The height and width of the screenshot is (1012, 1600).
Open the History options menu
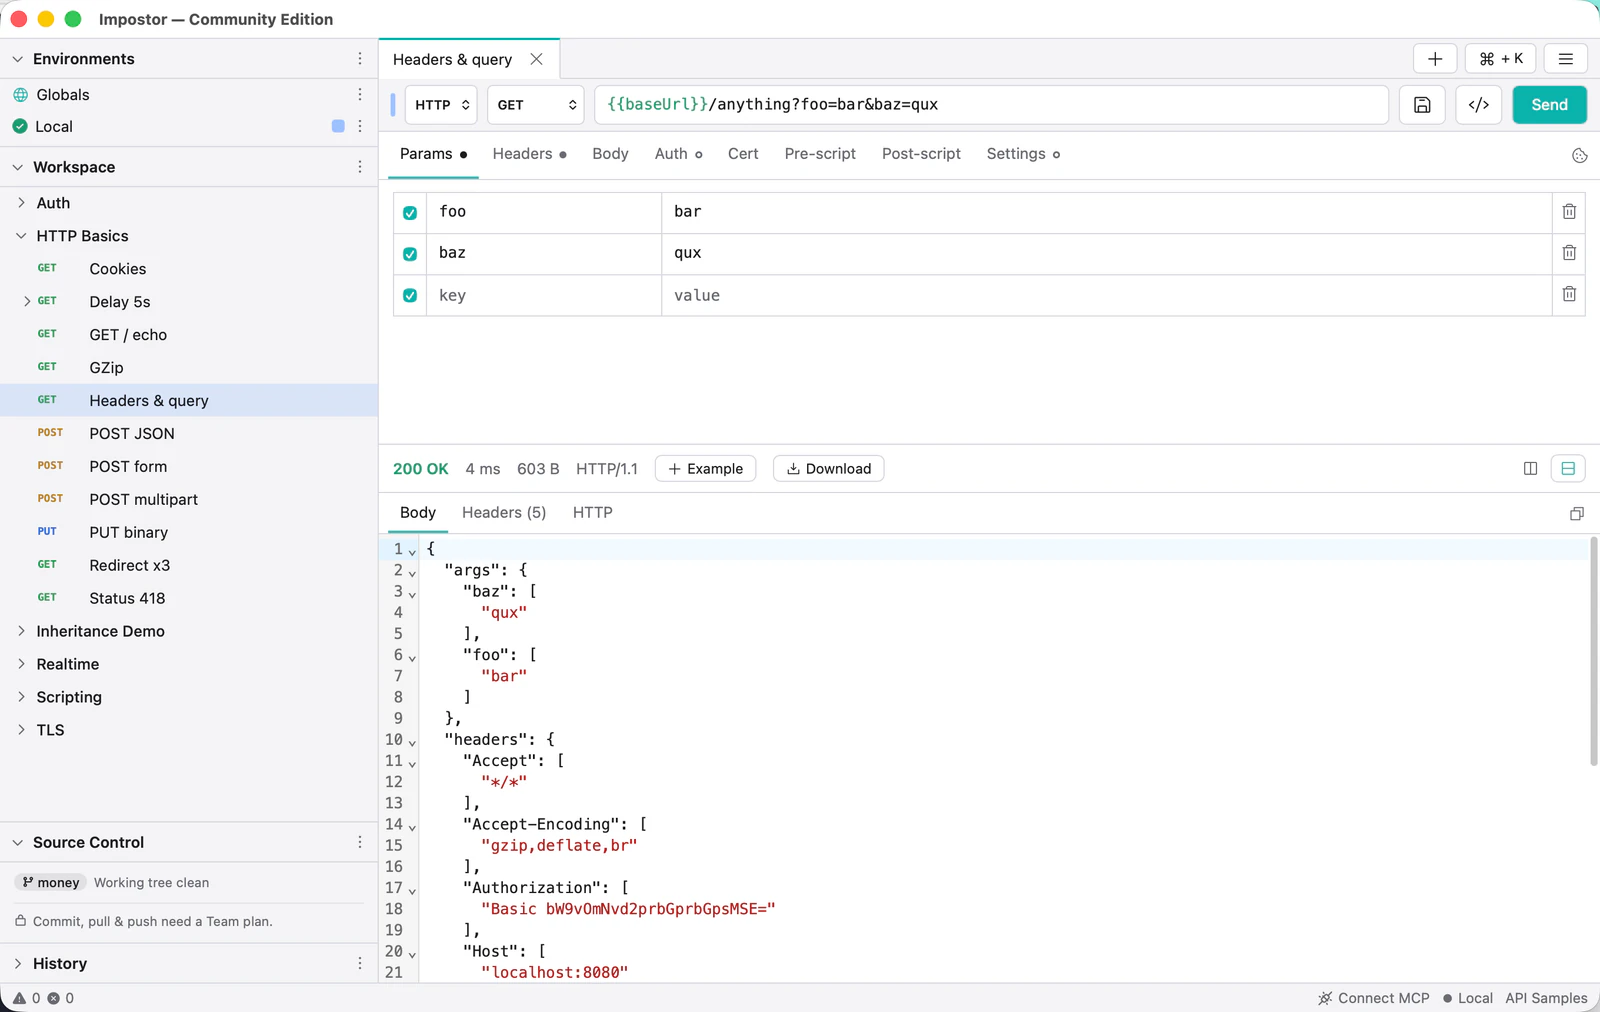360,964
